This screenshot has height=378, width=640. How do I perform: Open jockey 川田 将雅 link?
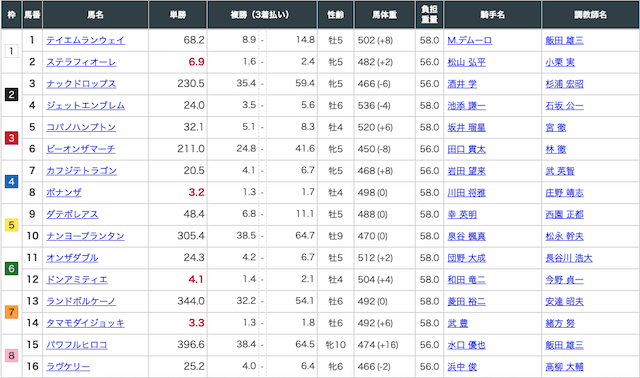click(x=467, y=193)
